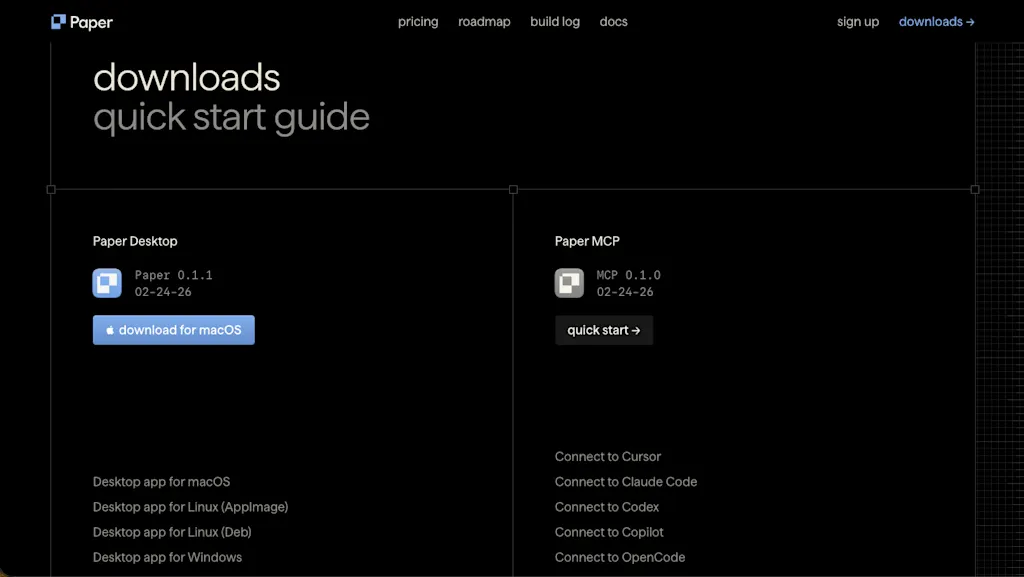This screenshot has height=577, width=1024.
Task: Open Connect to Copilot guide
Action: pyautogui.click(x=609, y=532)
